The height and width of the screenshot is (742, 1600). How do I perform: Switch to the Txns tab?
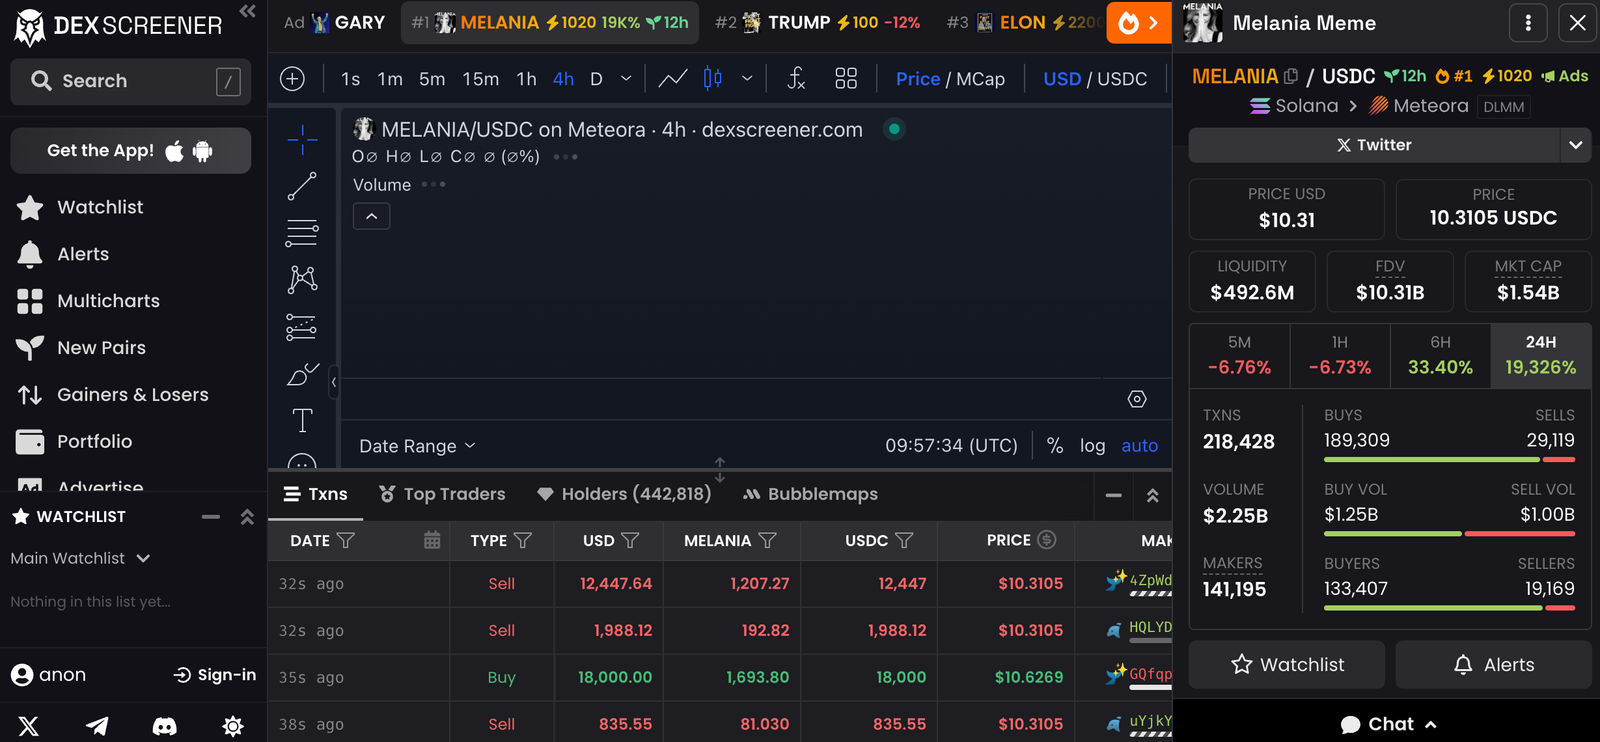point(315,494)
